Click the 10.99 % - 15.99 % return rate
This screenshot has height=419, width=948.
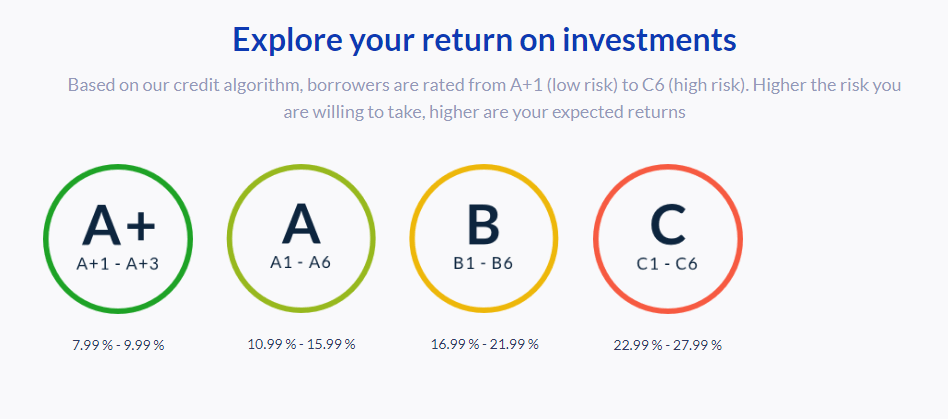coord(301,344)
